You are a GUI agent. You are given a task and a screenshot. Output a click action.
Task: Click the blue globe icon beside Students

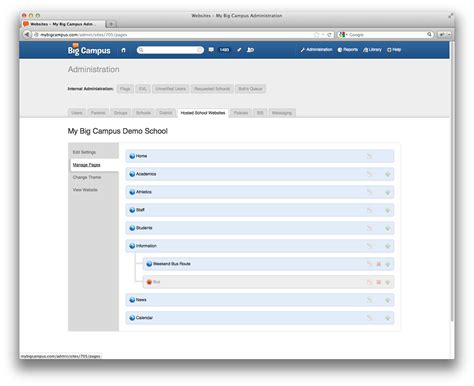coord(132,228)
